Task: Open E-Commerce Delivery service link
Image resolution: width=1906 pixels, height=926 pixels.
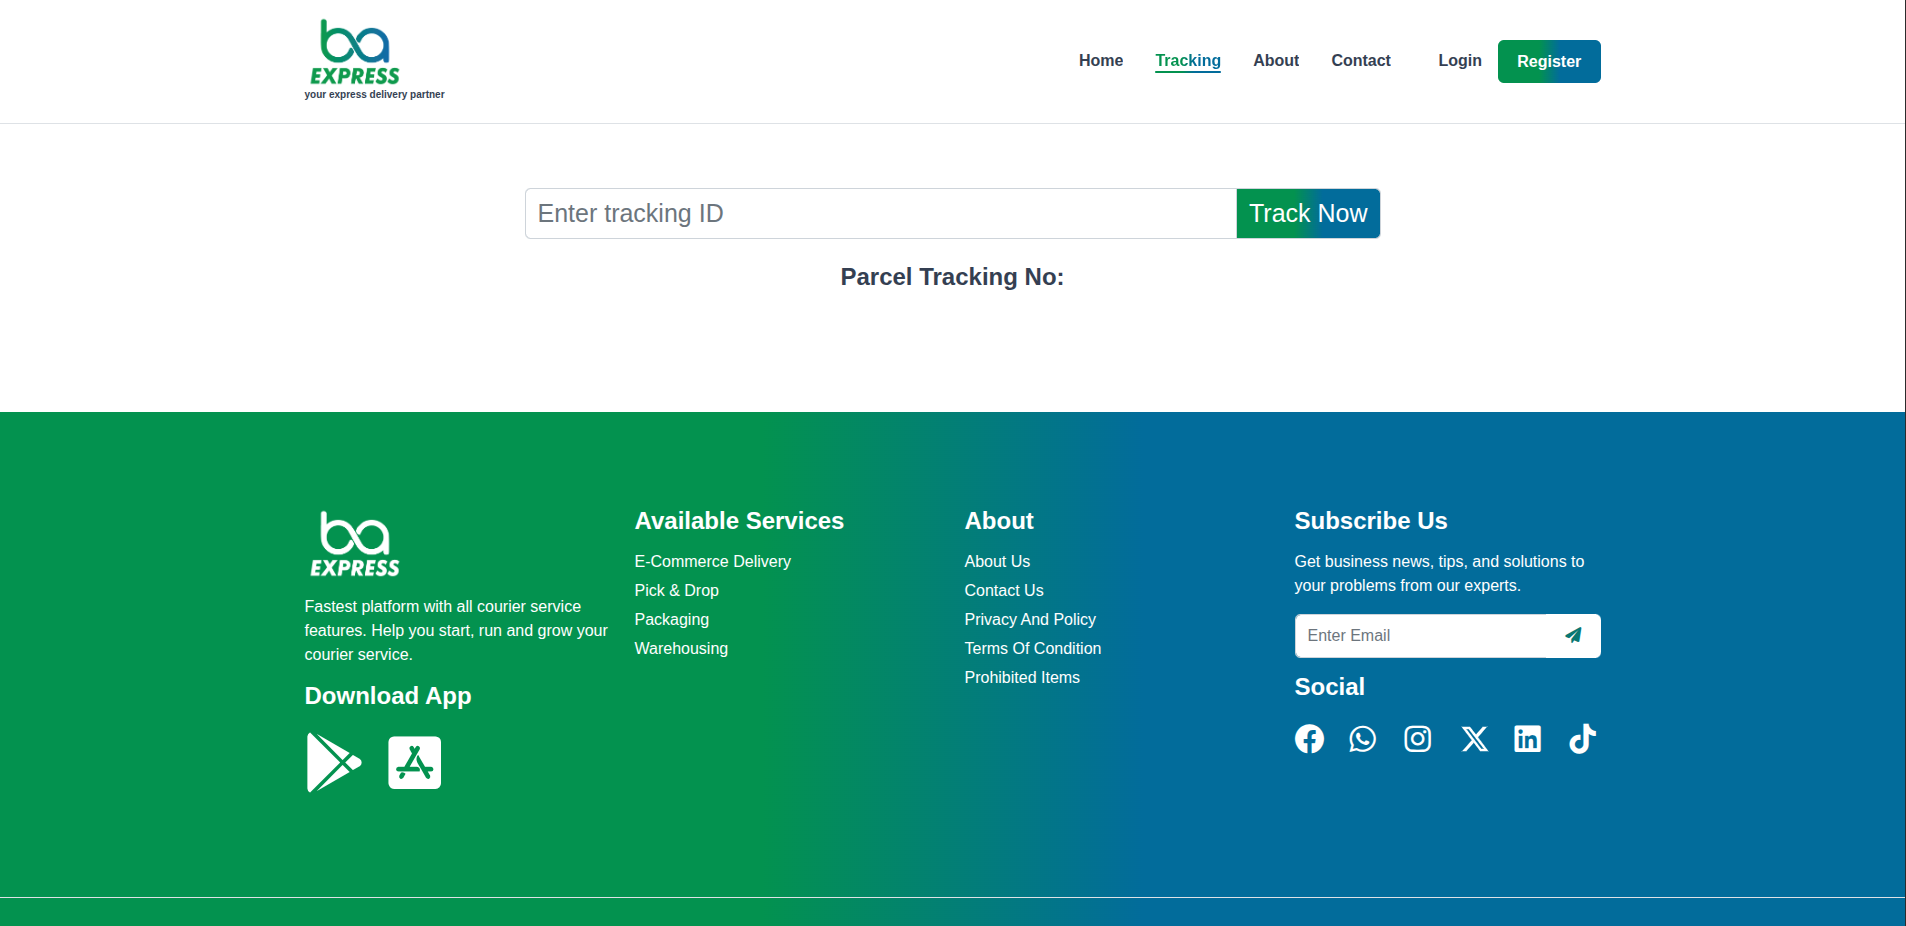Action: tap(712, 562)
